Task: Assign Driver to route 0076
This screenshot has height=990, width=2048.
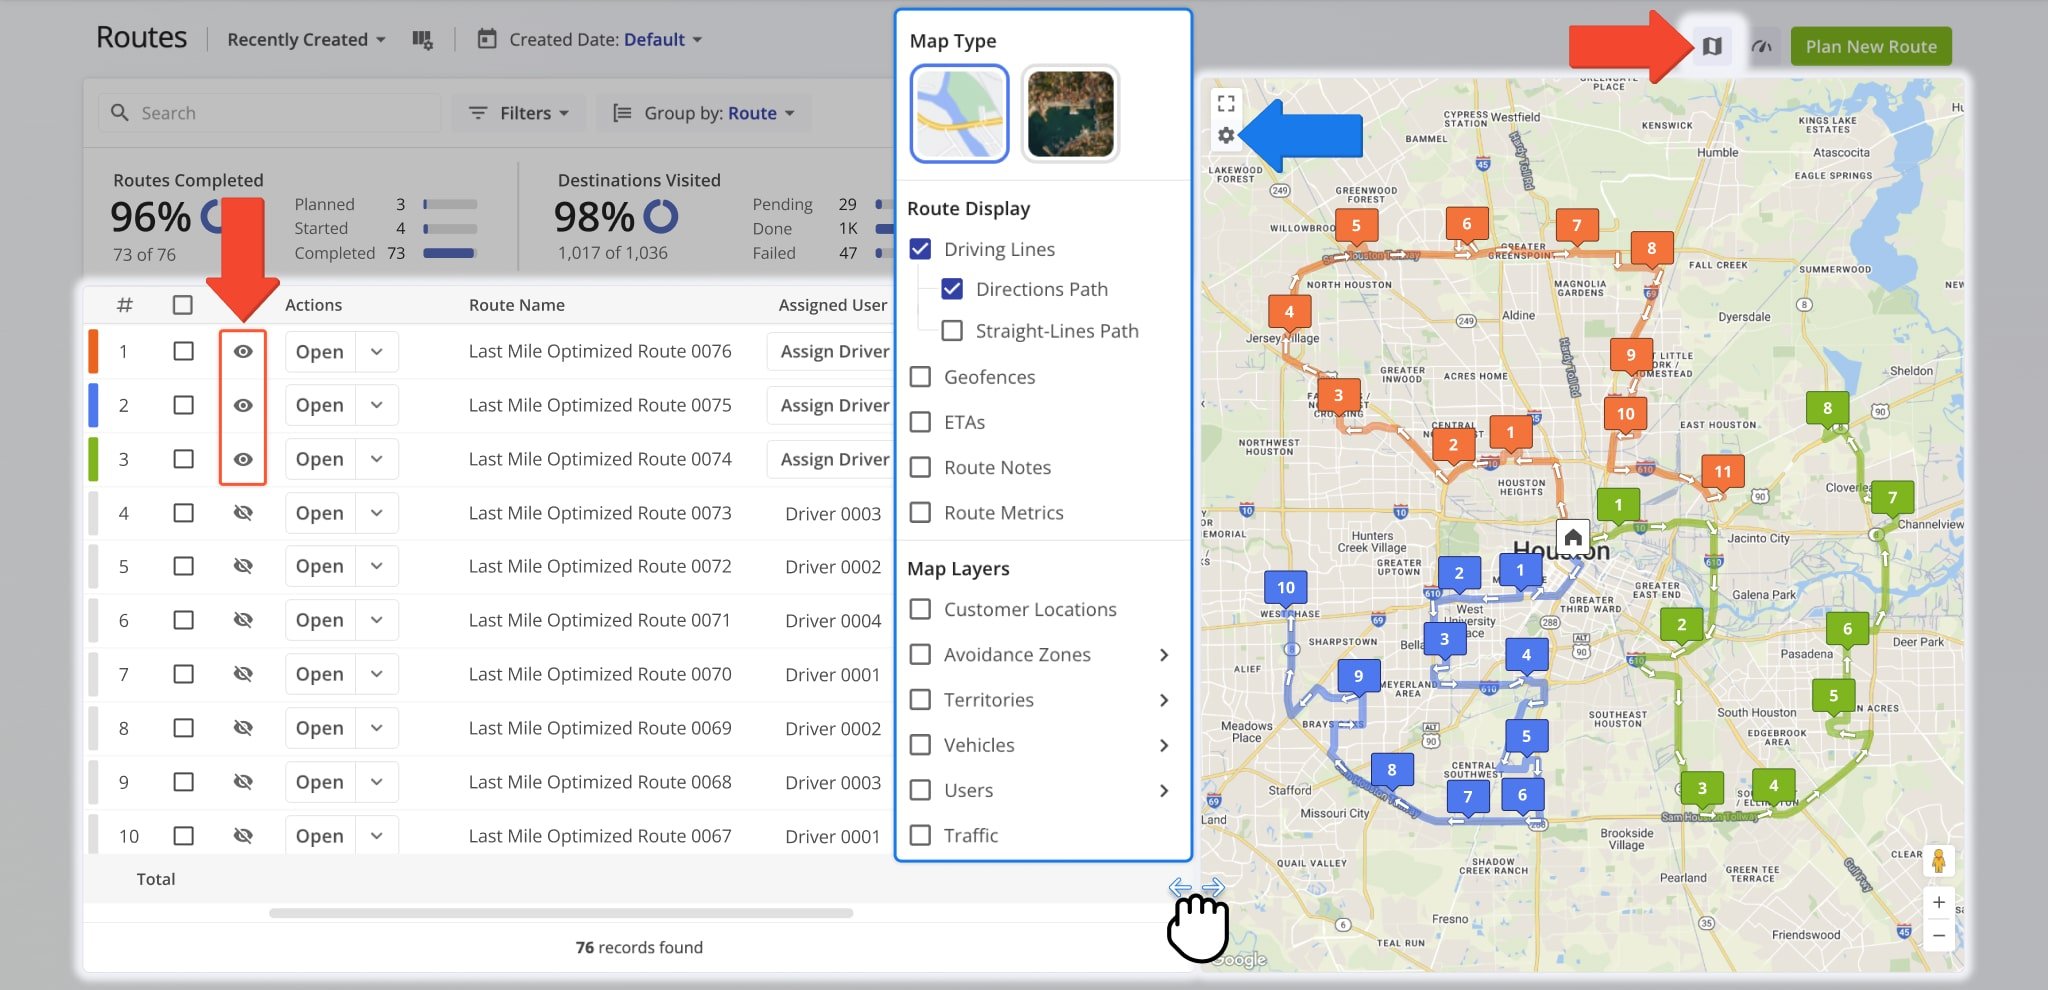Action: [x=830, y=352]
